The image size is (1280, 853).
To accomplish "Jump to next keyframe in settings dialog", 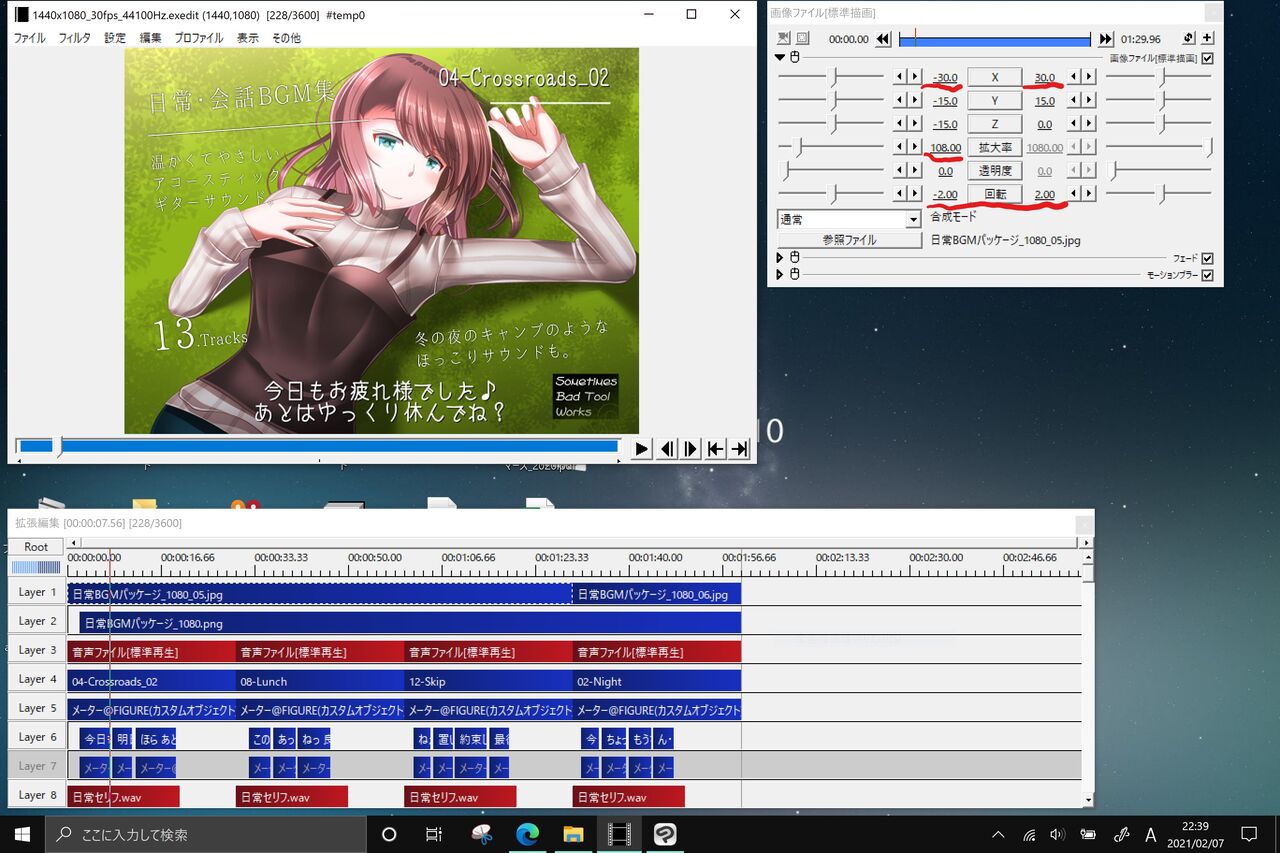I will point(1105,39).
